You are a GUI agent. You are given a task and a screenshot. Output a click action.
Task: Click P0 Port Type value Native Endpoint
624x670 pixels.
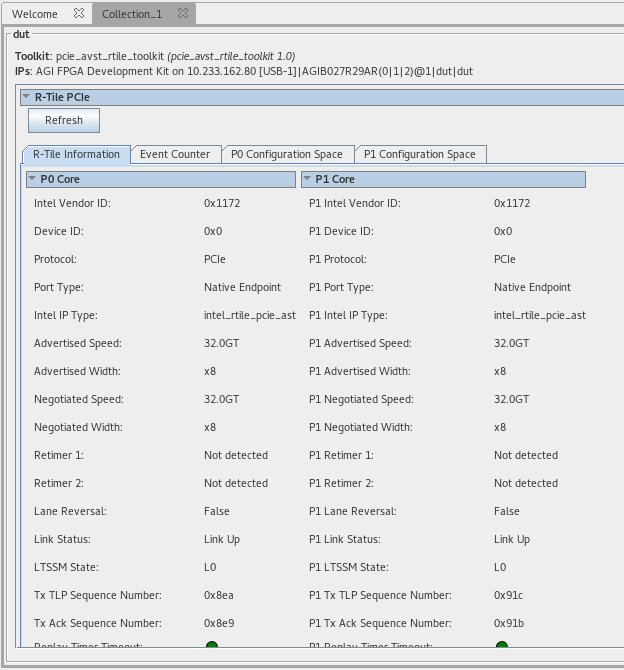tap(242, 287)
